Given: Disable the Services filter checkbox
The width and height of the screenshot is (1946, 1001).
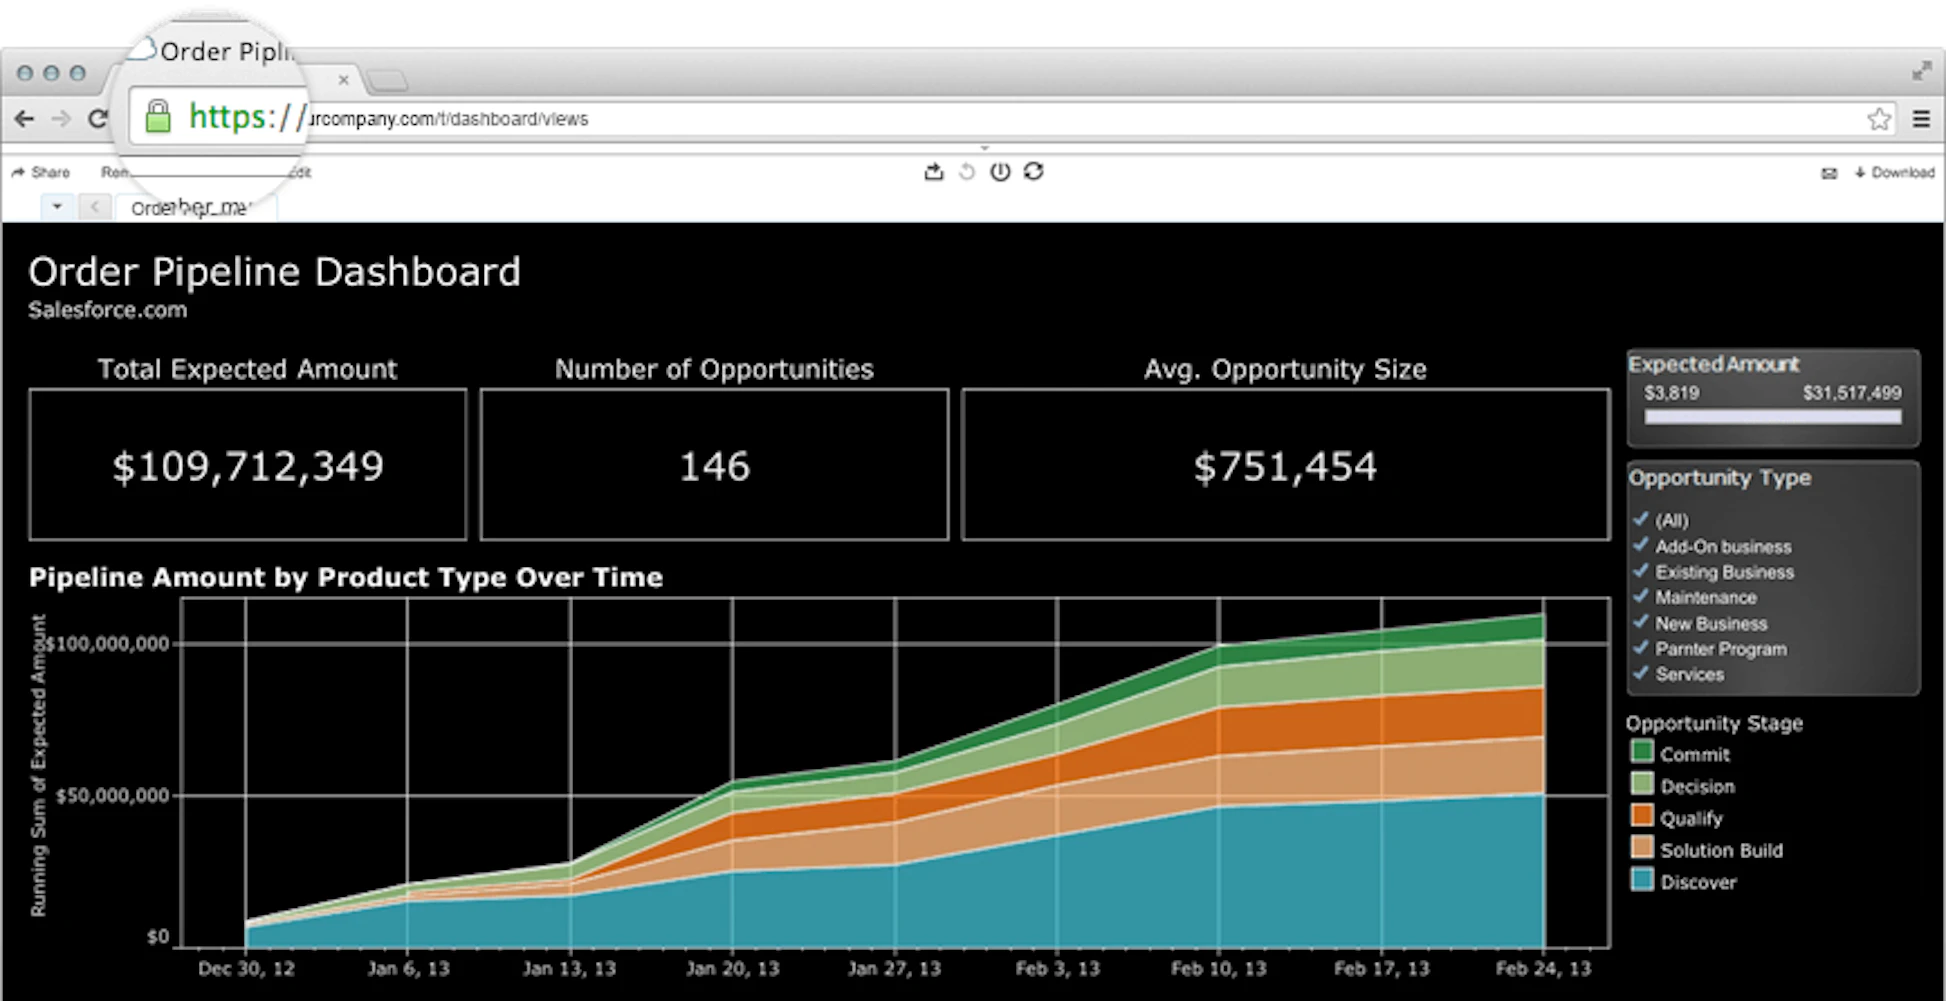Looking at the screenshot, I should [1641, 674].
